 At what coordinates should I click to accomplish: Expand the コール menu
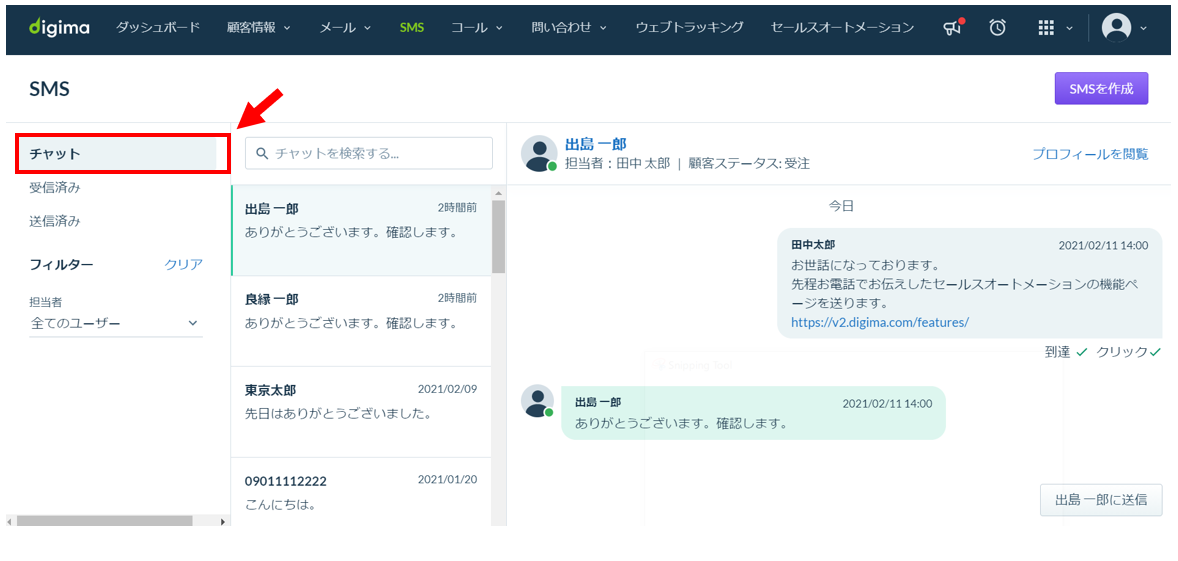477,28
